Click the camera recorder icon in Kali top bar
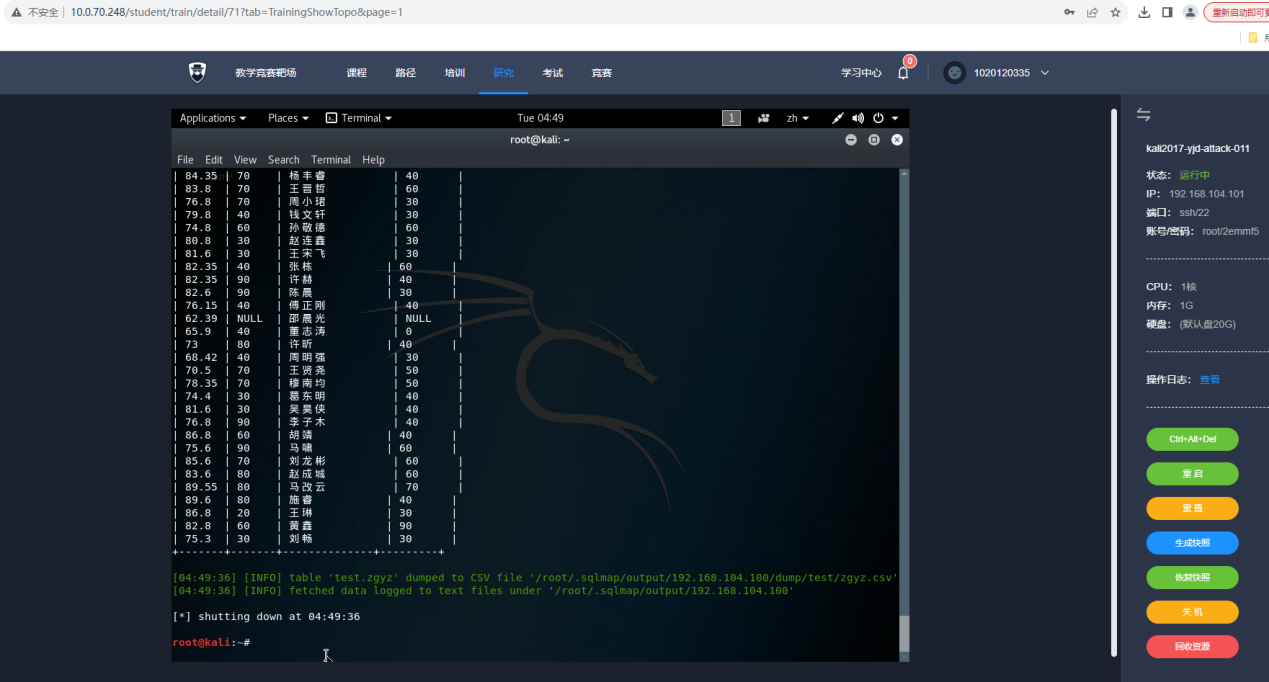Screen dimensions: 1269x682 click(x=764, y=118)
